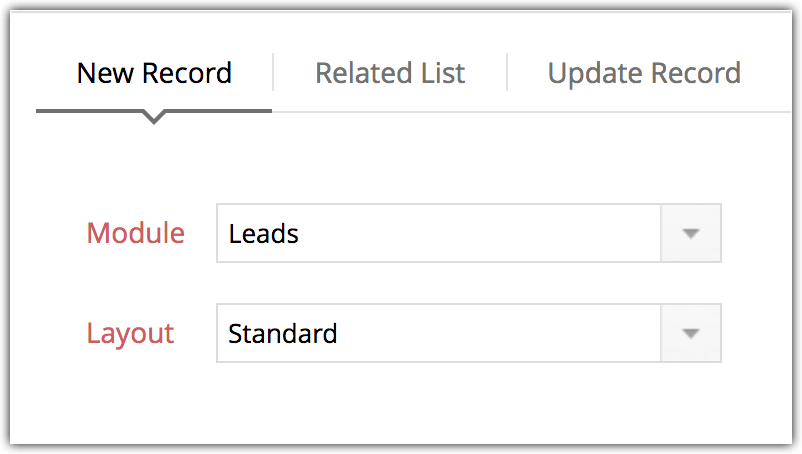Click the caret pointer beneath New Record
This screenshot has width=802, height=454.
click(154, 118)
